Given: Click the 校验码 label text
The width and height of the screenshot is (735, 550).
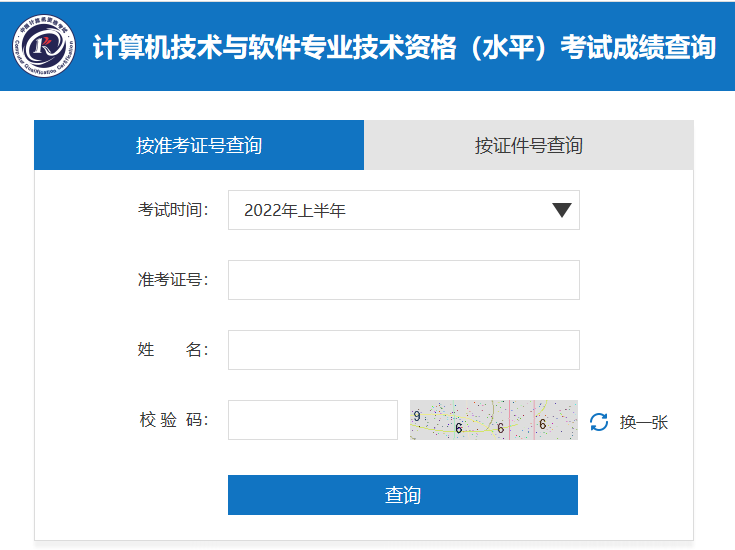Looking at the screenshot, I should pyautogui.click(x=173, y=420).
